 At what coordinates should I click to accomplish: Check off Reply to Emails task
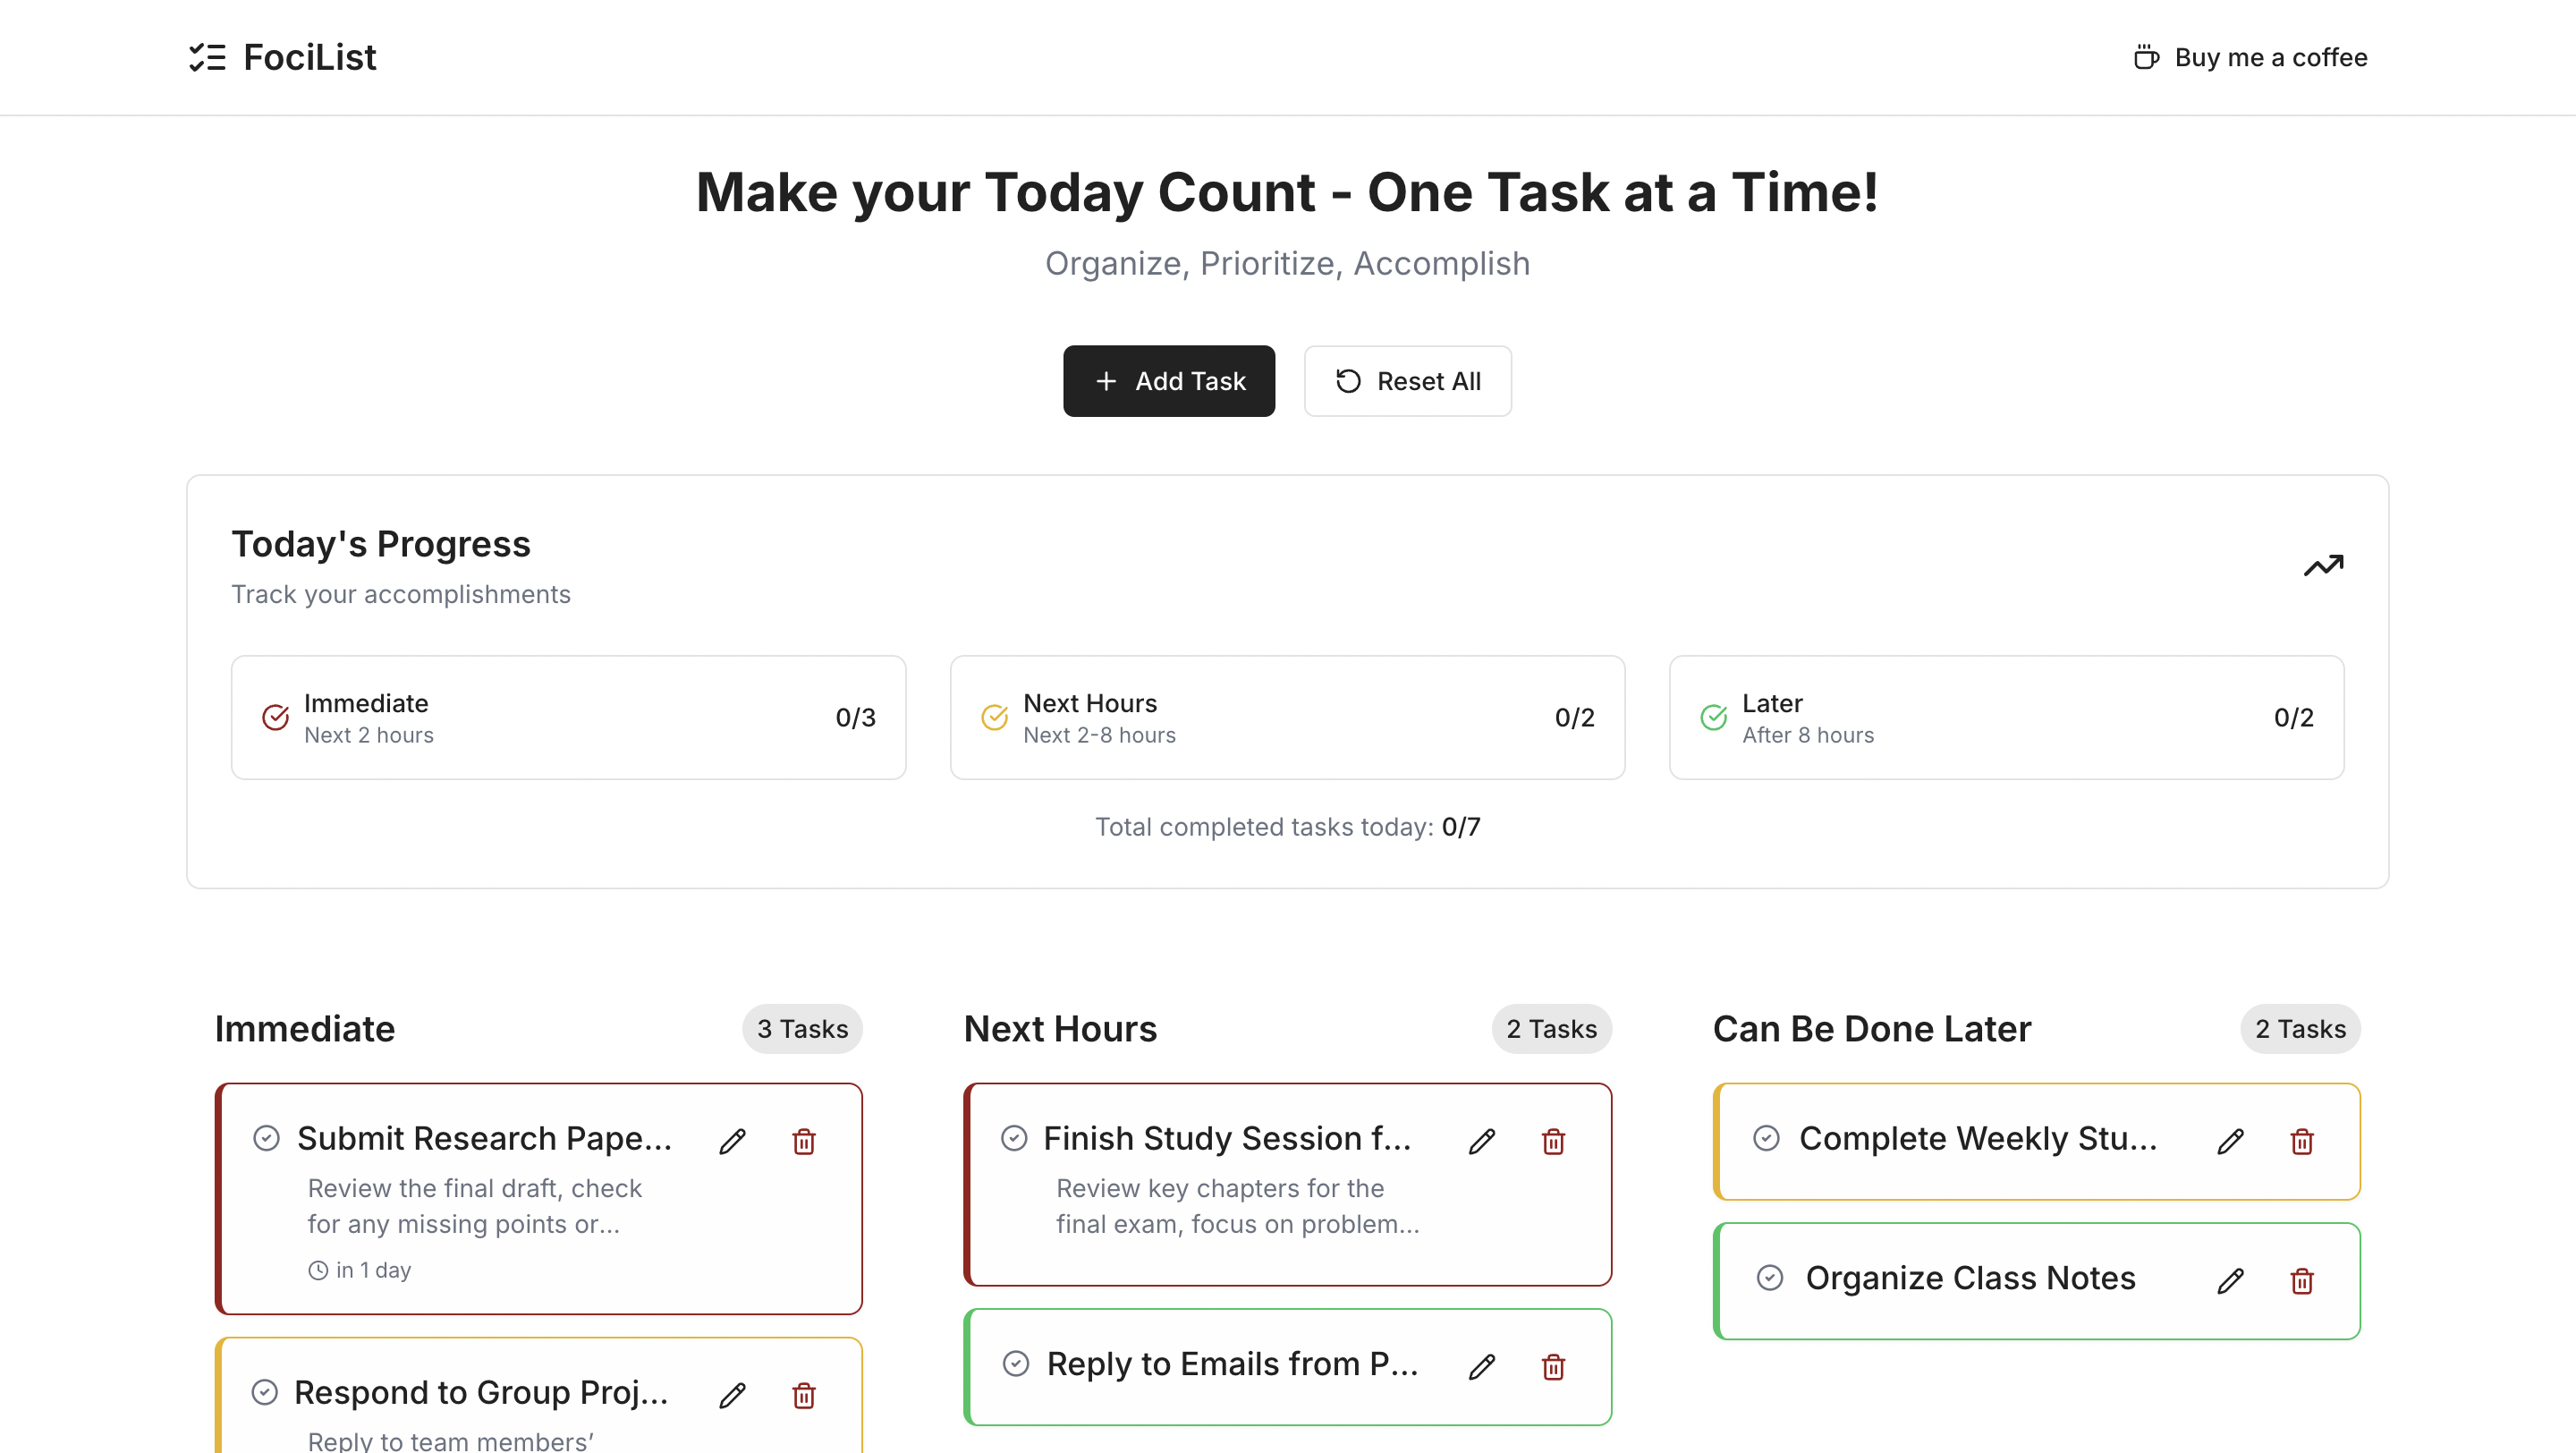pyautogui.click(x=1016, y=1364)
